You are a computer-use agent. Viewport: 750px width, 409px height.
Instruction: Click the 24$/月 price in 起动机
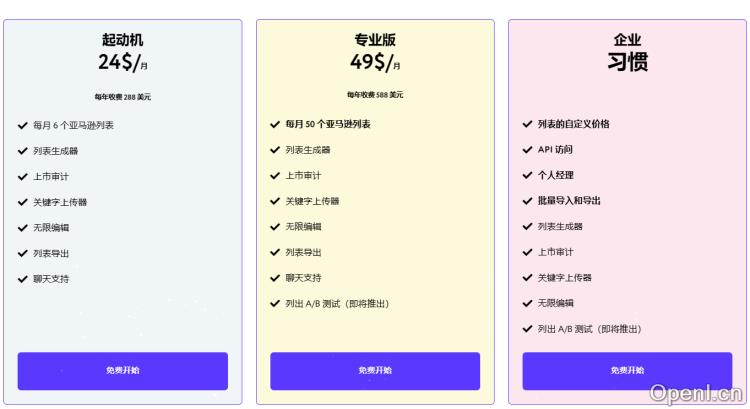123,62
